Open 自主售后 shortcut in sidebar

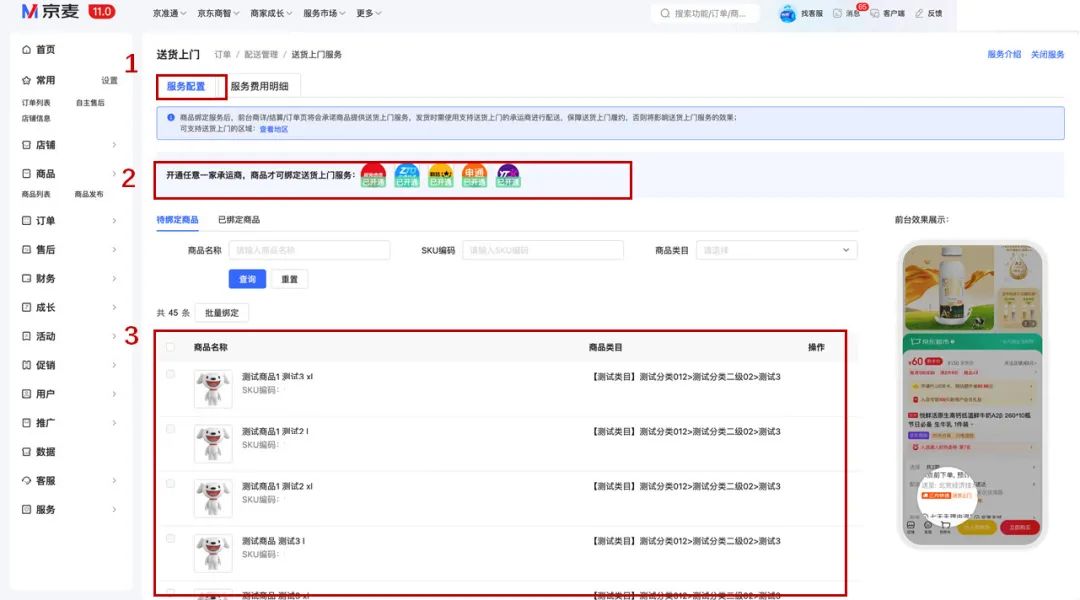(x=90, y=103)
